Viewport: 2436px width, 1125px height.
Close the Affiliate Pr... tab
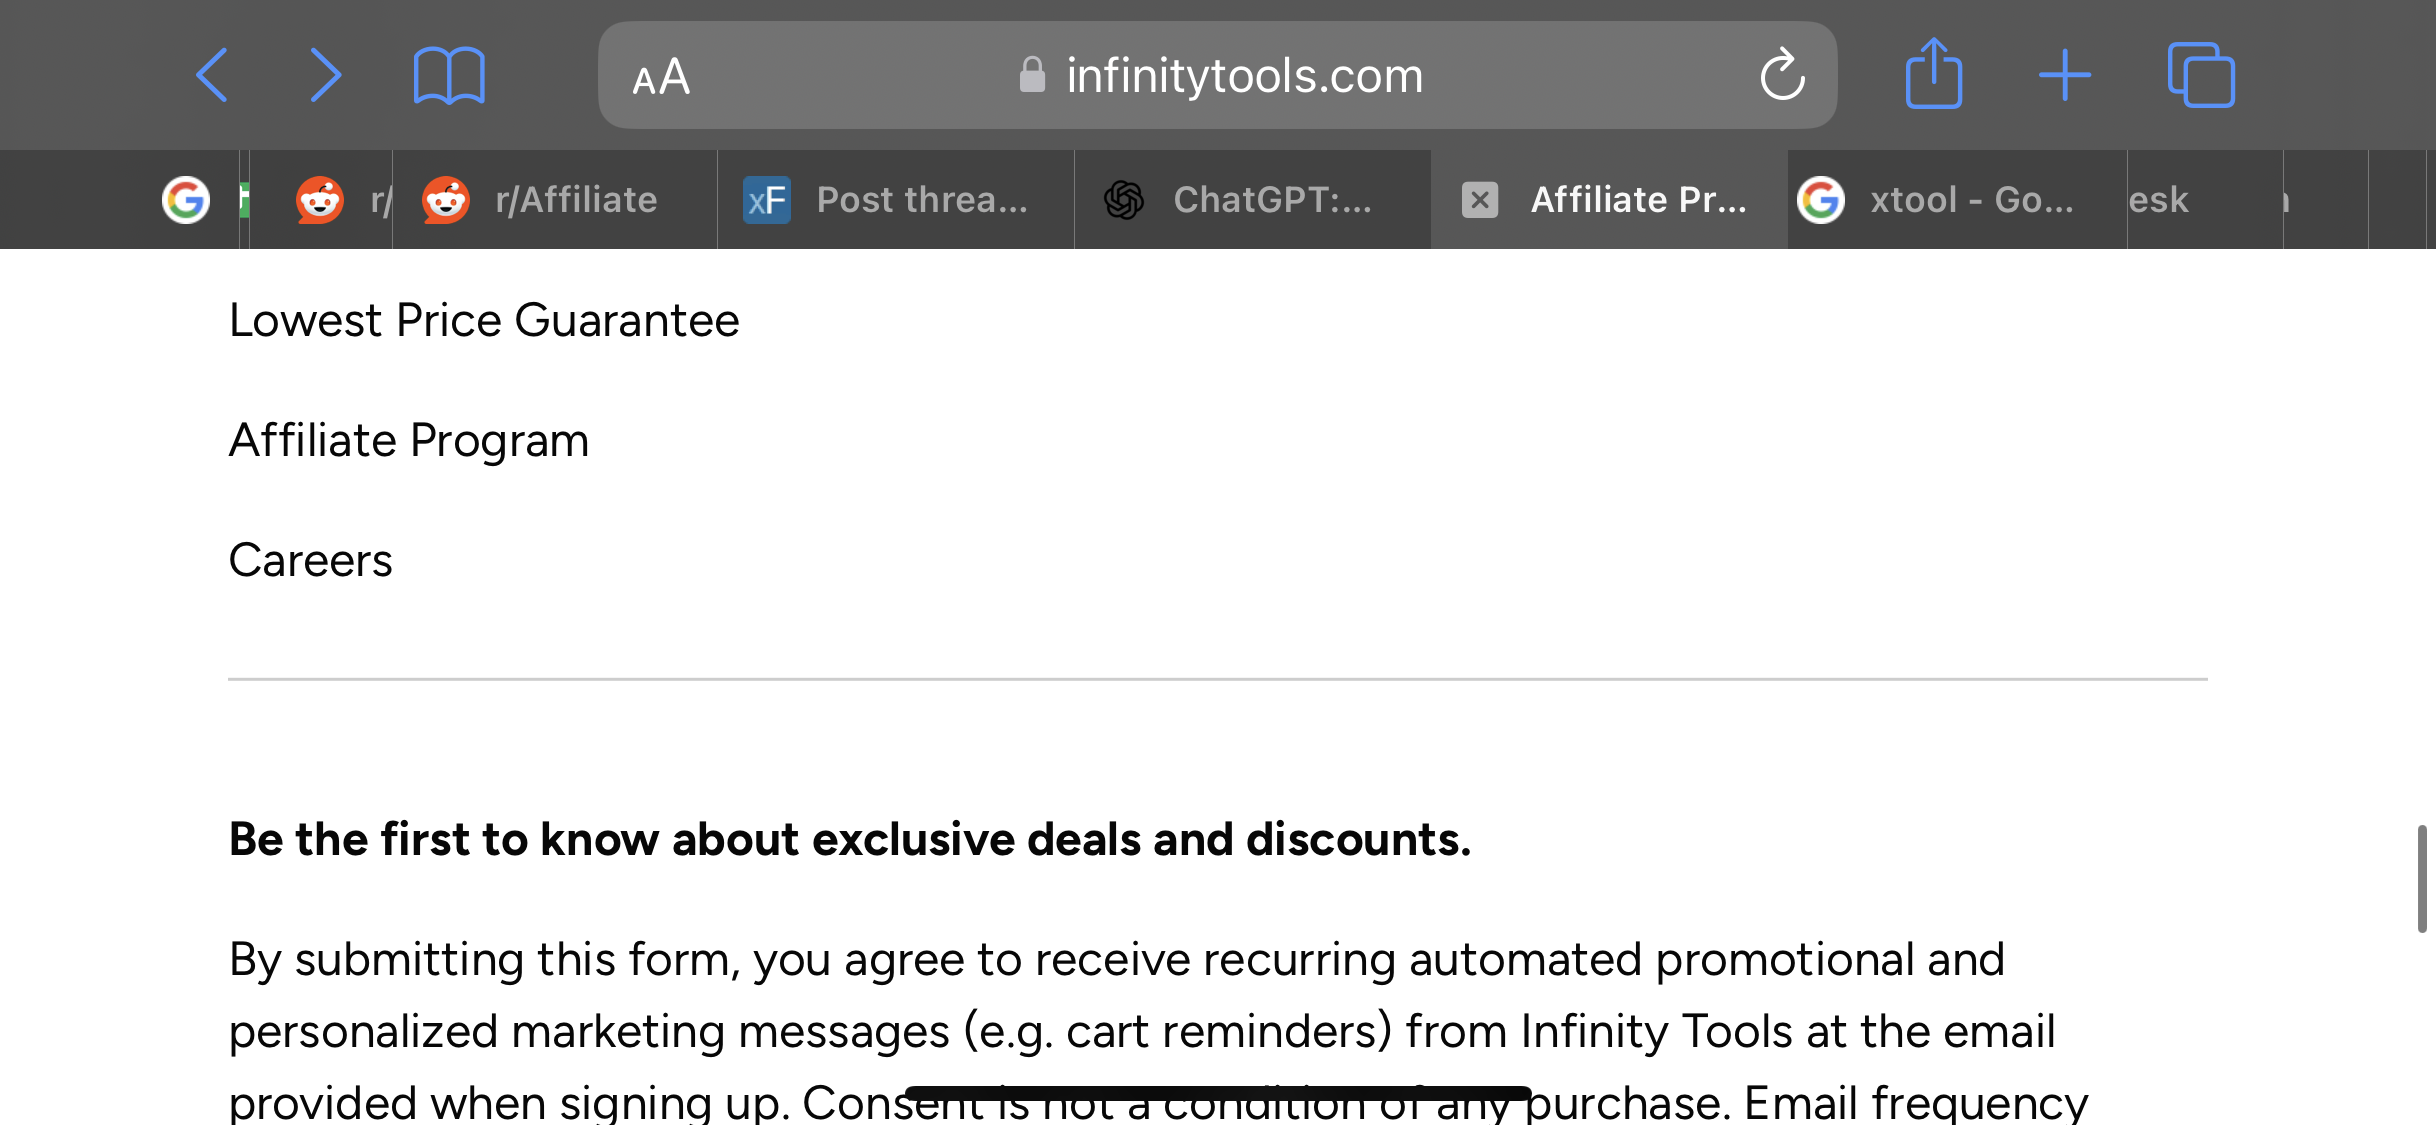coord(1480,199)
